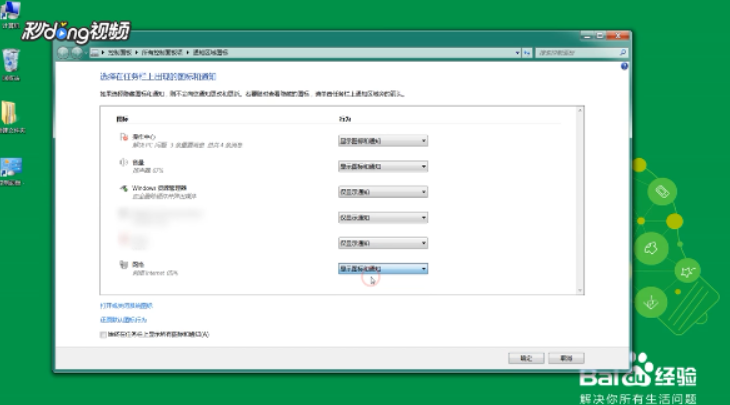Image resolution: width=730 pixels, height=405 pixels.
Task: Open behavior dropdown for Windows Explorer
Action: click(x=383, y=192)
